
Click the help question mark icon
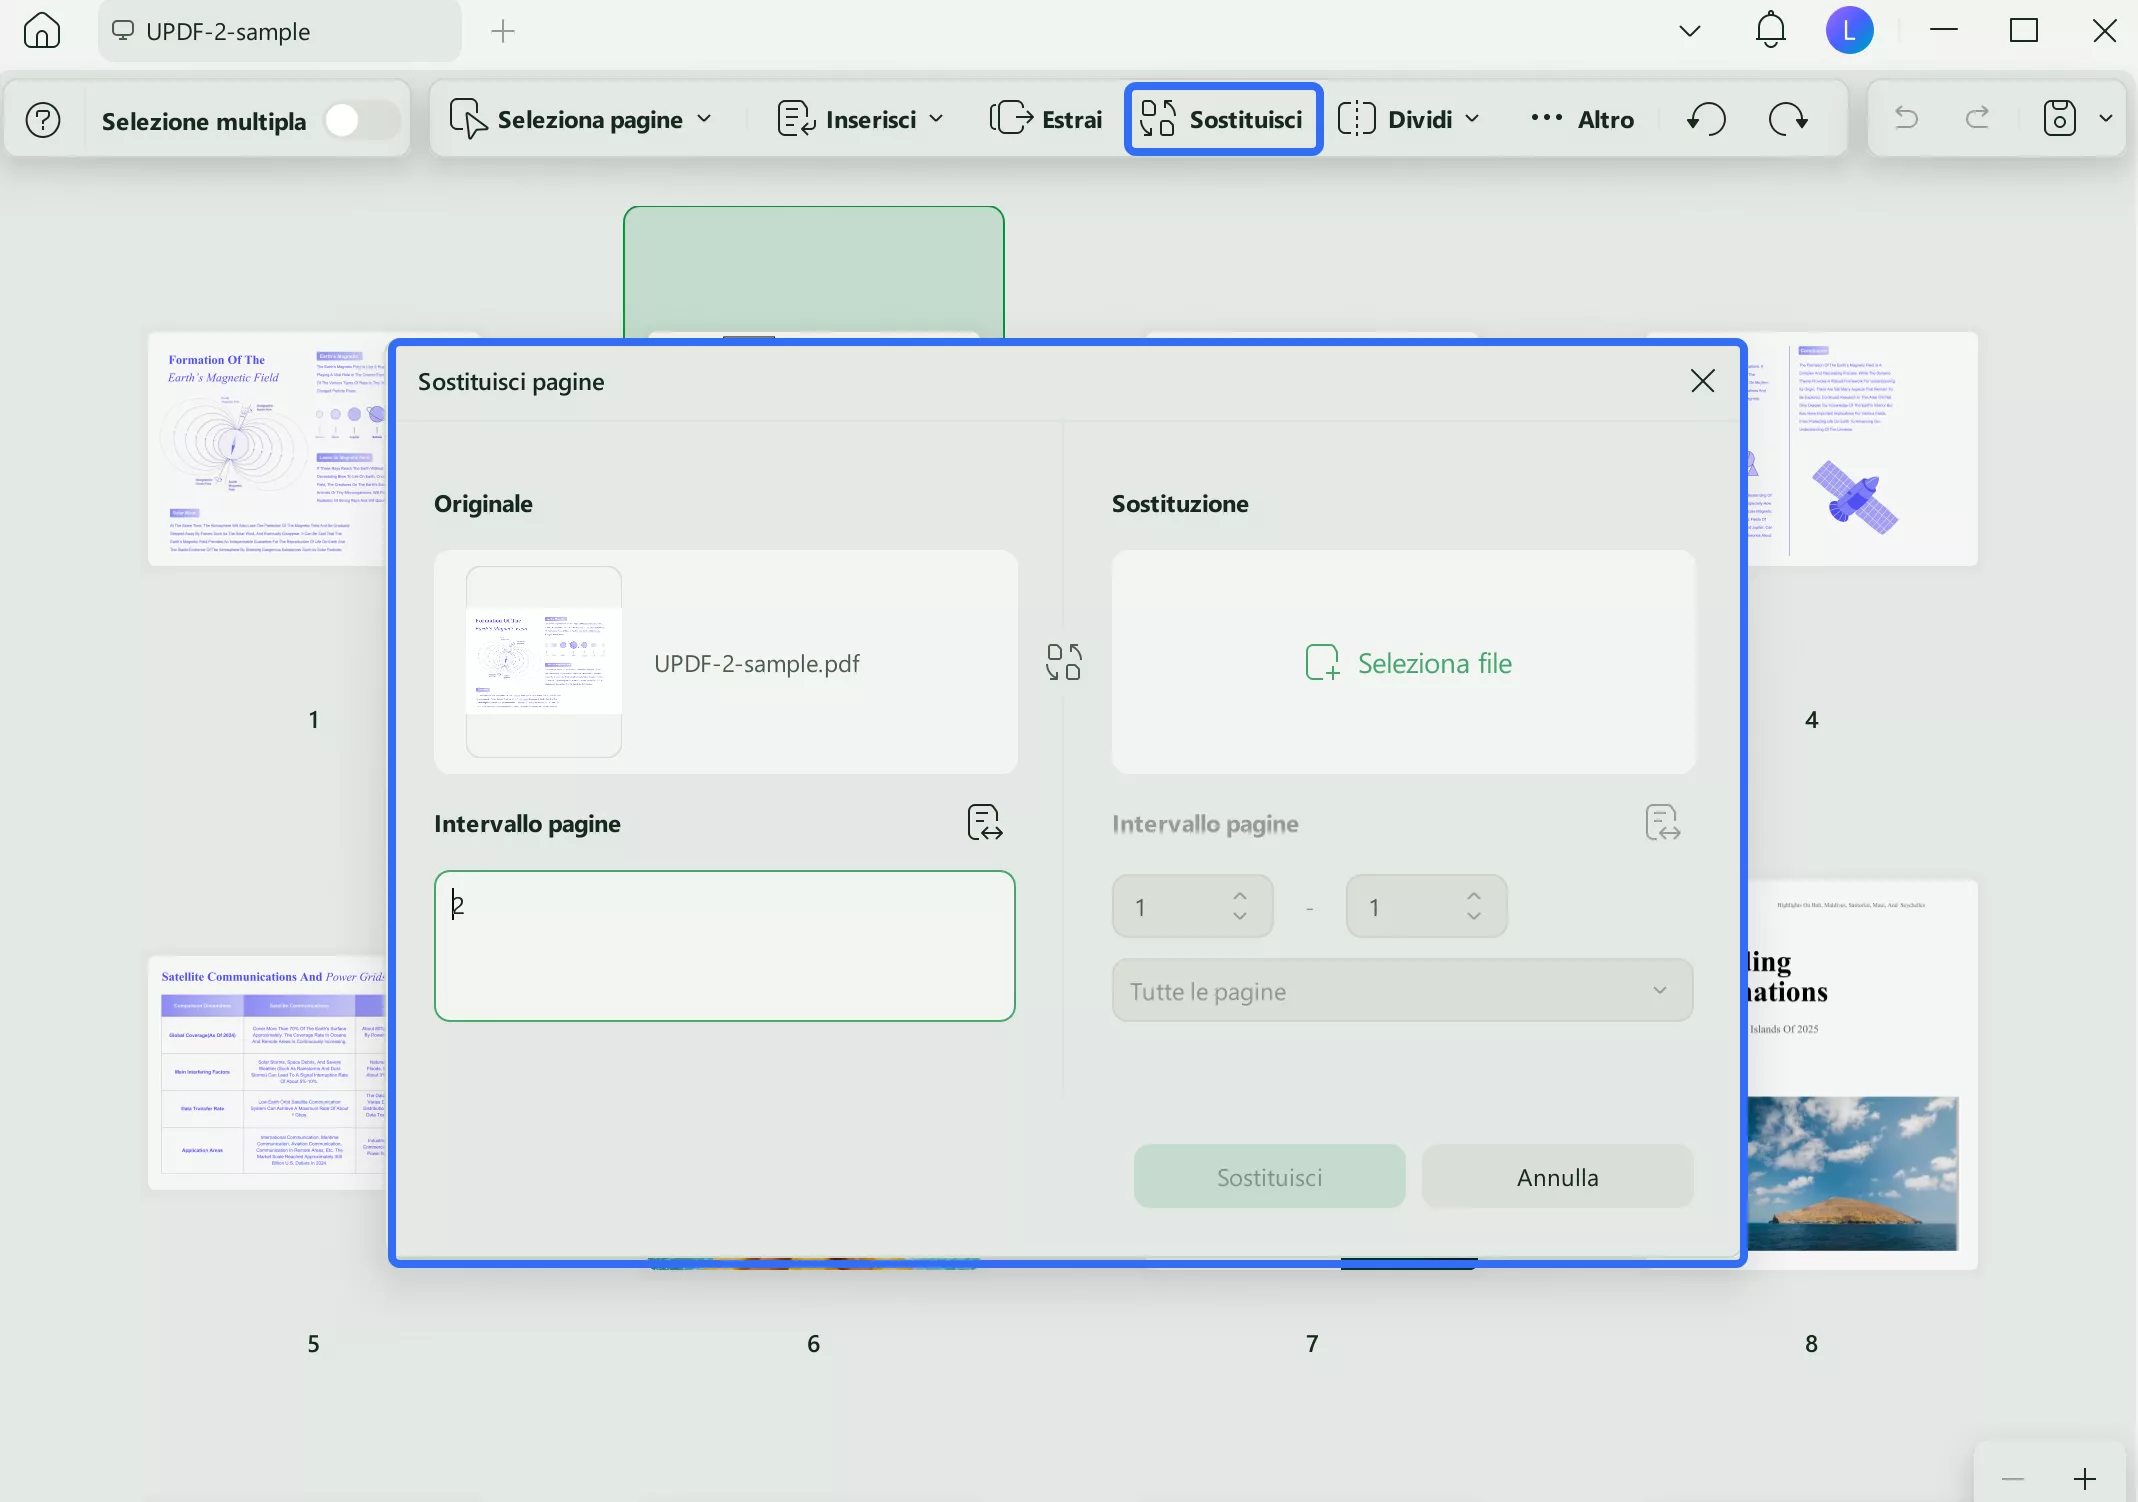pos(43,120)
